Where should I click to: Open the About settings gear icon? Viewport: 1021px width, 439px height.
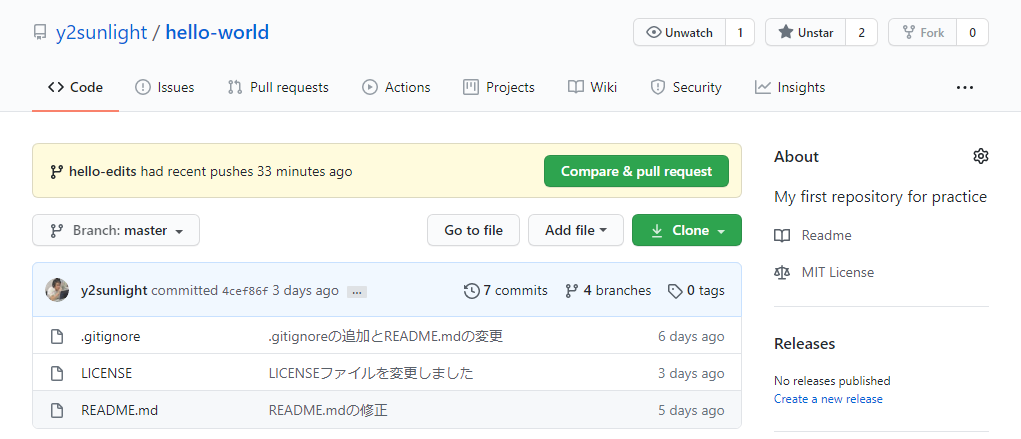pos(980,156)
